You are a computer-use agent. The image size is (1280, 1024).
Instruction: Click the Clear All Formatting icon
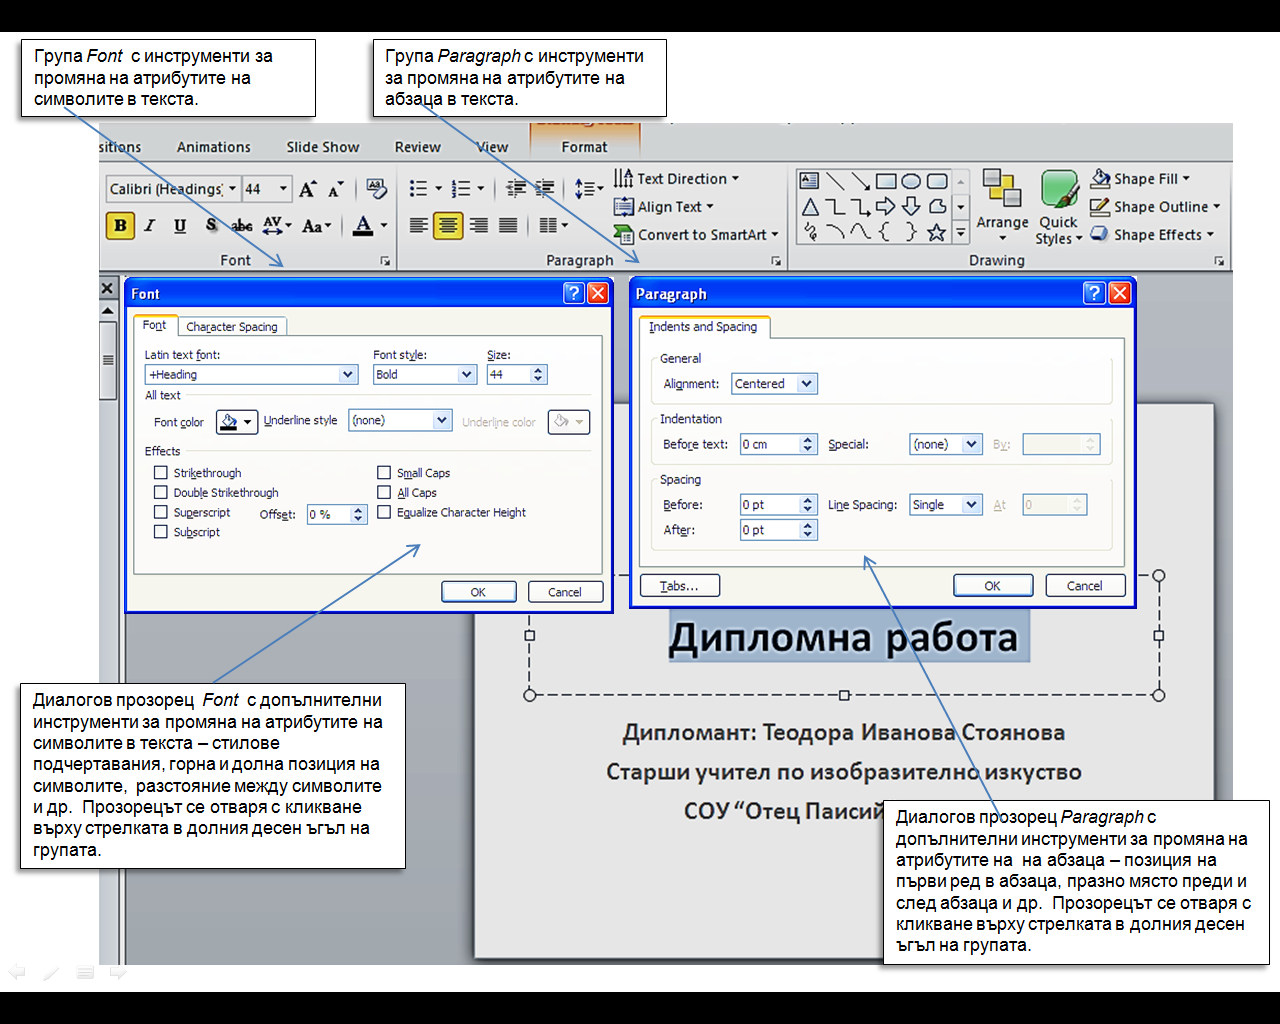[x=376, y=189]
